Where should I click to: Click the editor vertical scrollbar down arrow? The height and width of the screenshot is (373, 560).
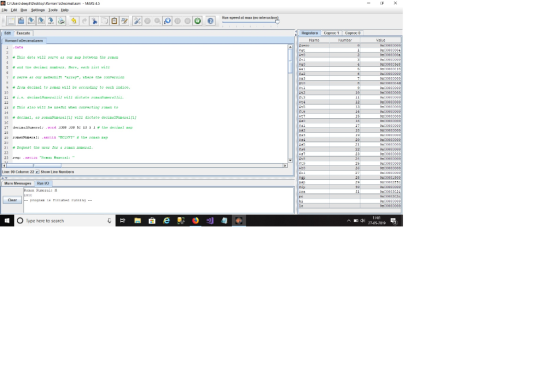[290, 160]
